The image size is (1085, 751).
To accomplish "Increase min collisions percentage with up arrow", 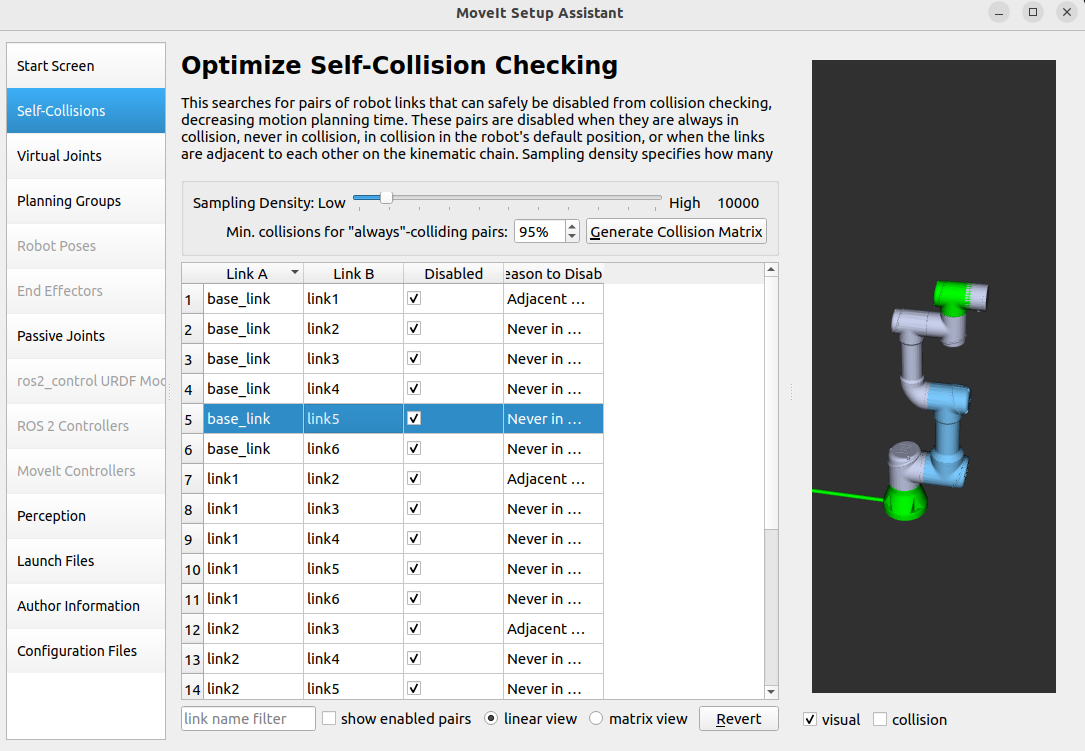I will click(x=572, y=226).
